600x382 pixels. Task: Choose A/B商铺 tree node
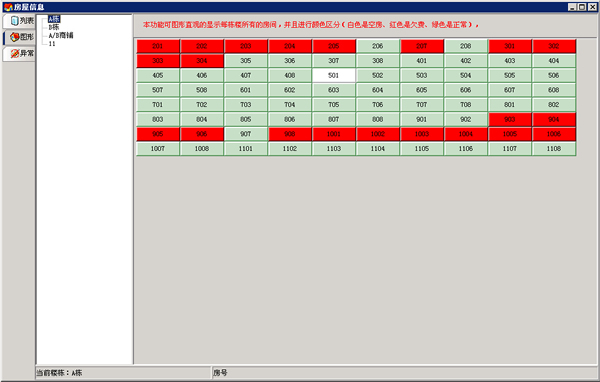pos(60,35)
